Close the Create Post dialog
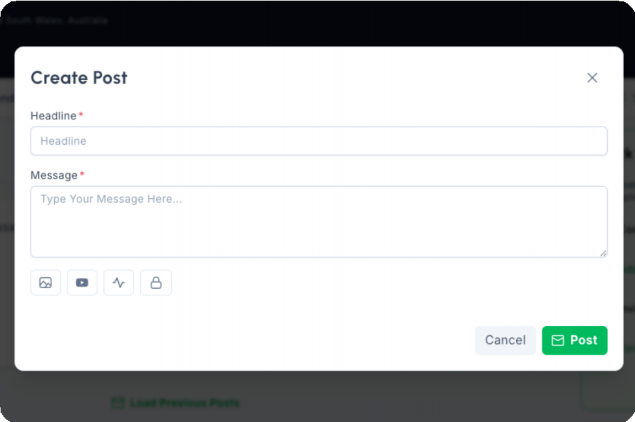 click(592, 78)
